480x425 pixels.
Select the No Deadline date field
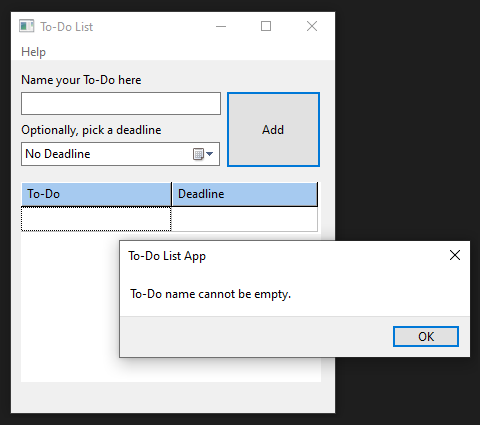tap(120, 154)
